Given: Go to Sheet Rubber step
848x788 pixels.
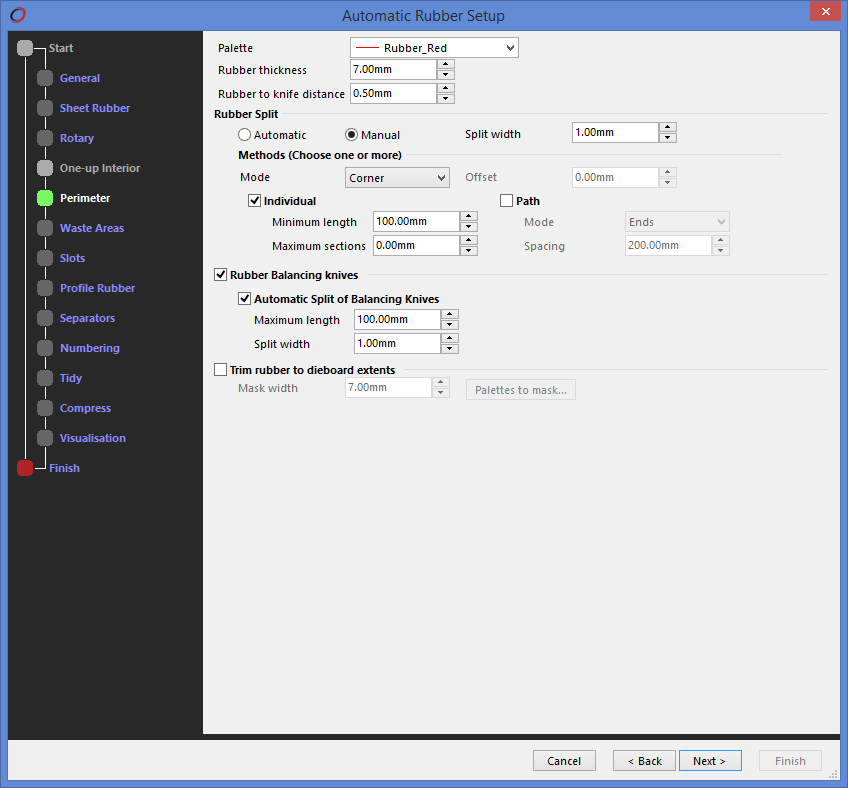Looking at the screenshot, I should (95, 108).
